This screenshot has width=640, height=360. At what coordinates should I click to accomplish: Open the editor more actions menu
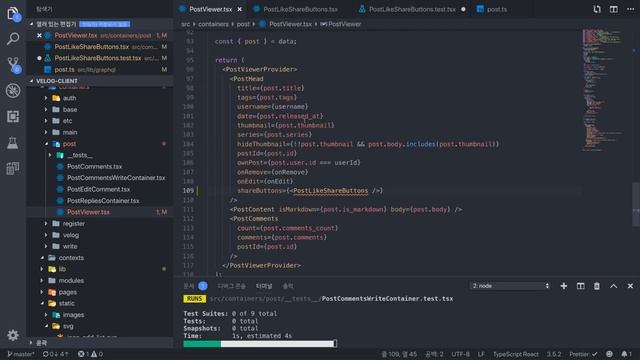(631, 9)
